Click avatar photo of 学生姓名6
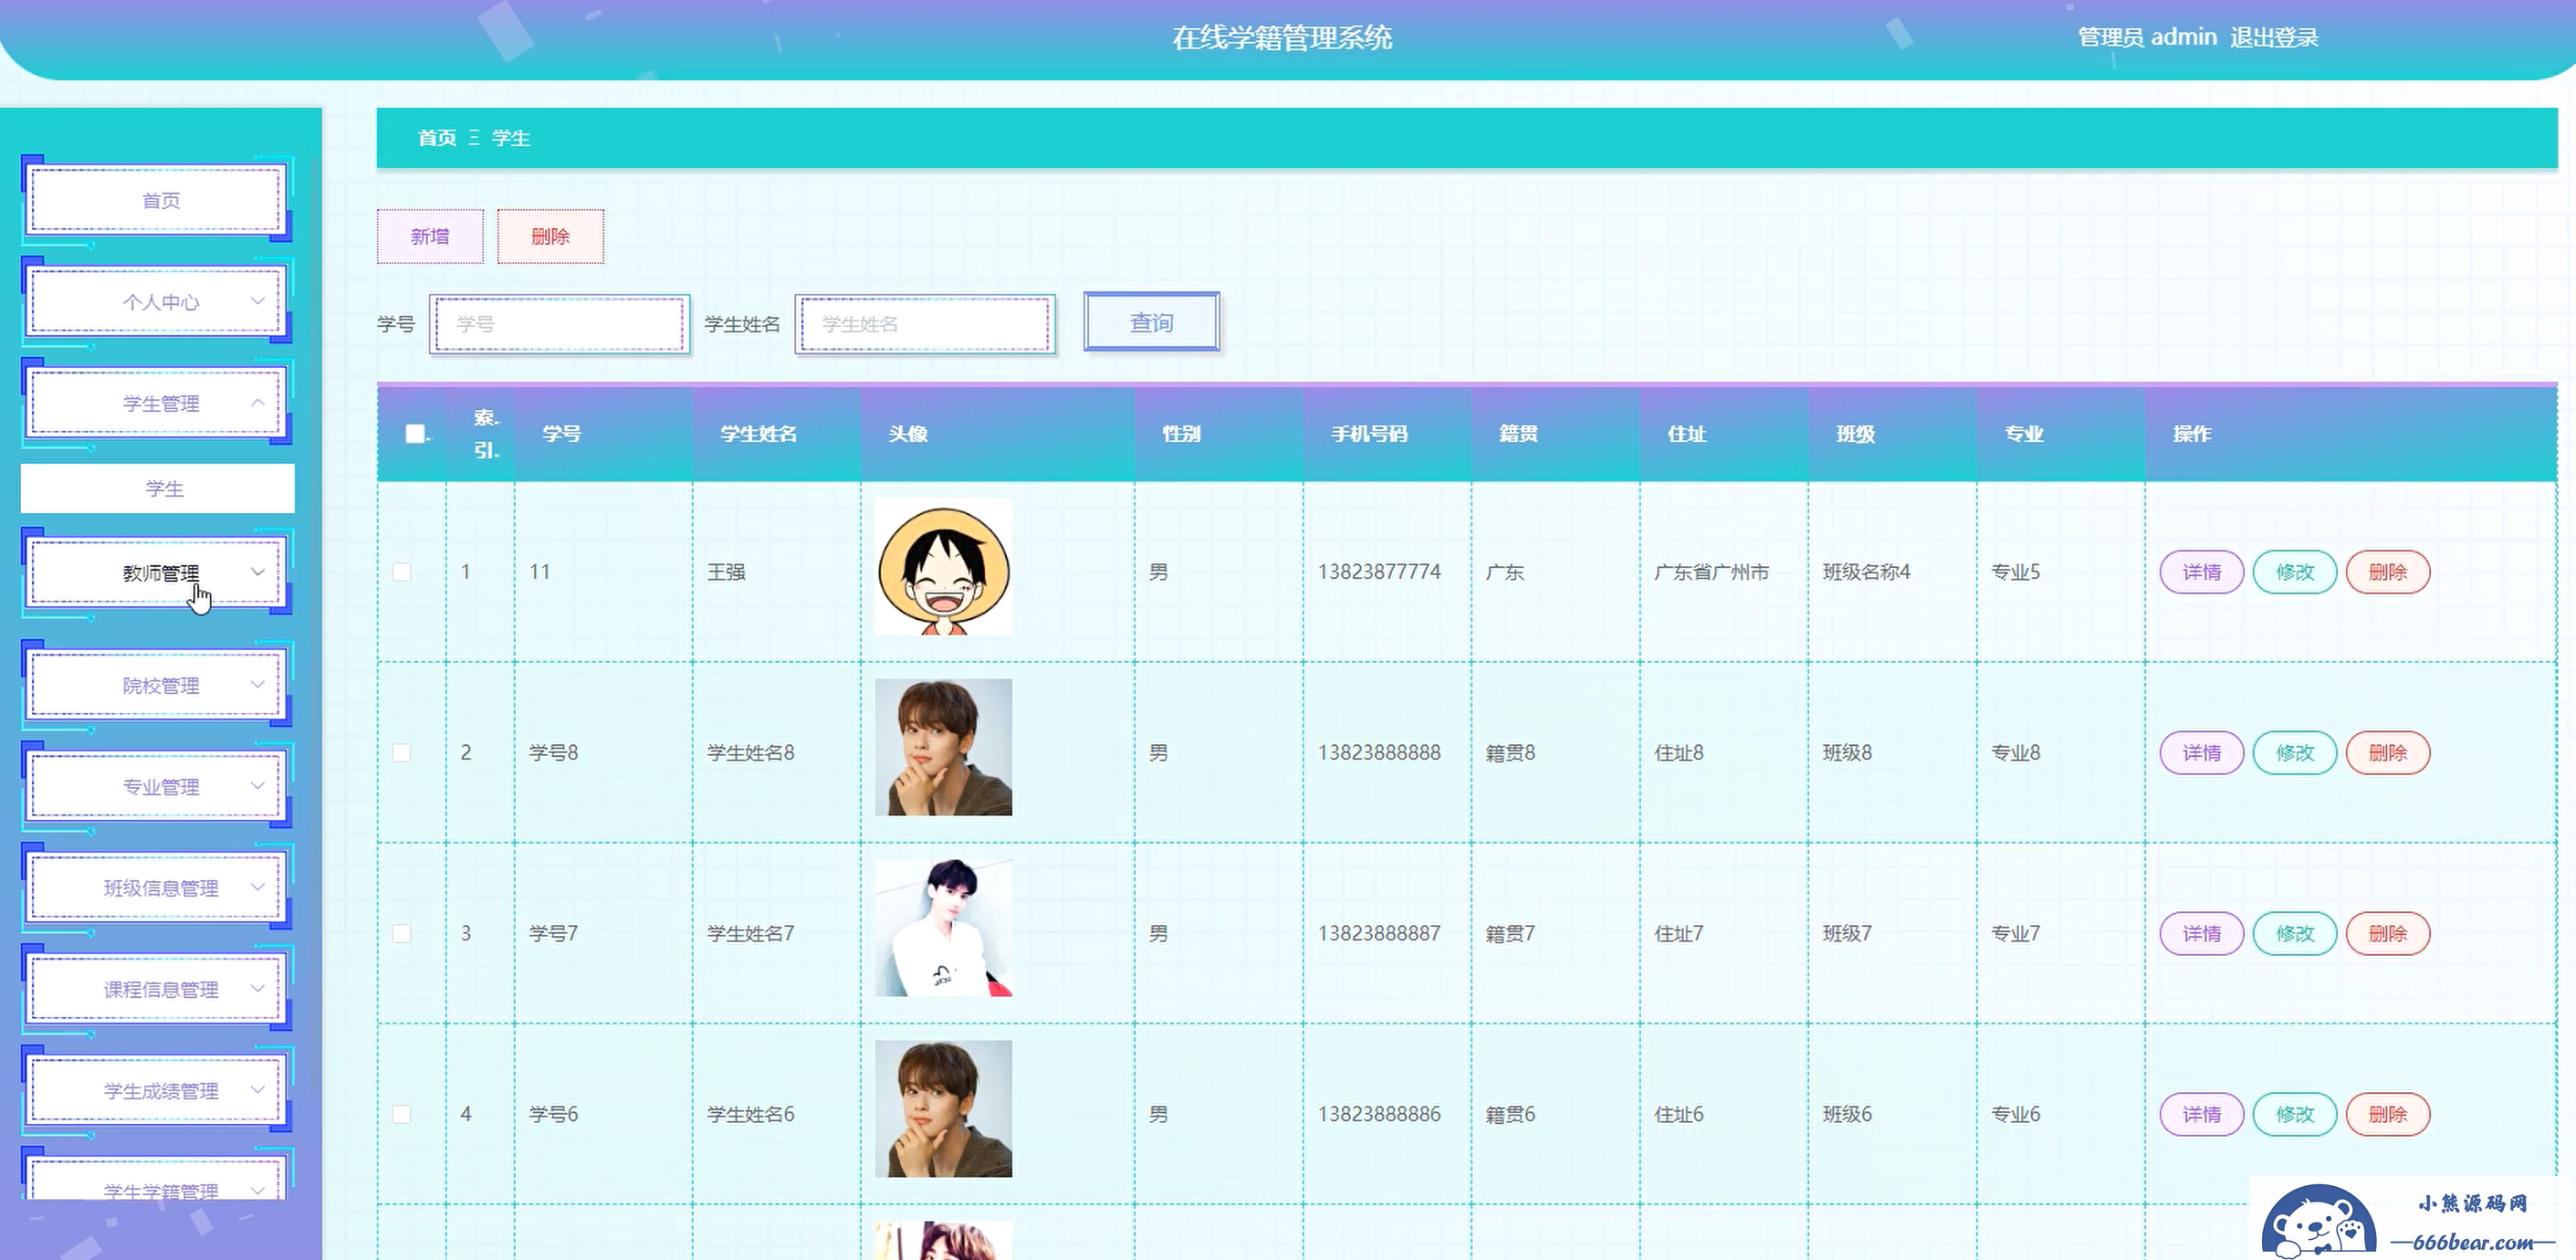2576x1260 pixels. pos(943,1109)
